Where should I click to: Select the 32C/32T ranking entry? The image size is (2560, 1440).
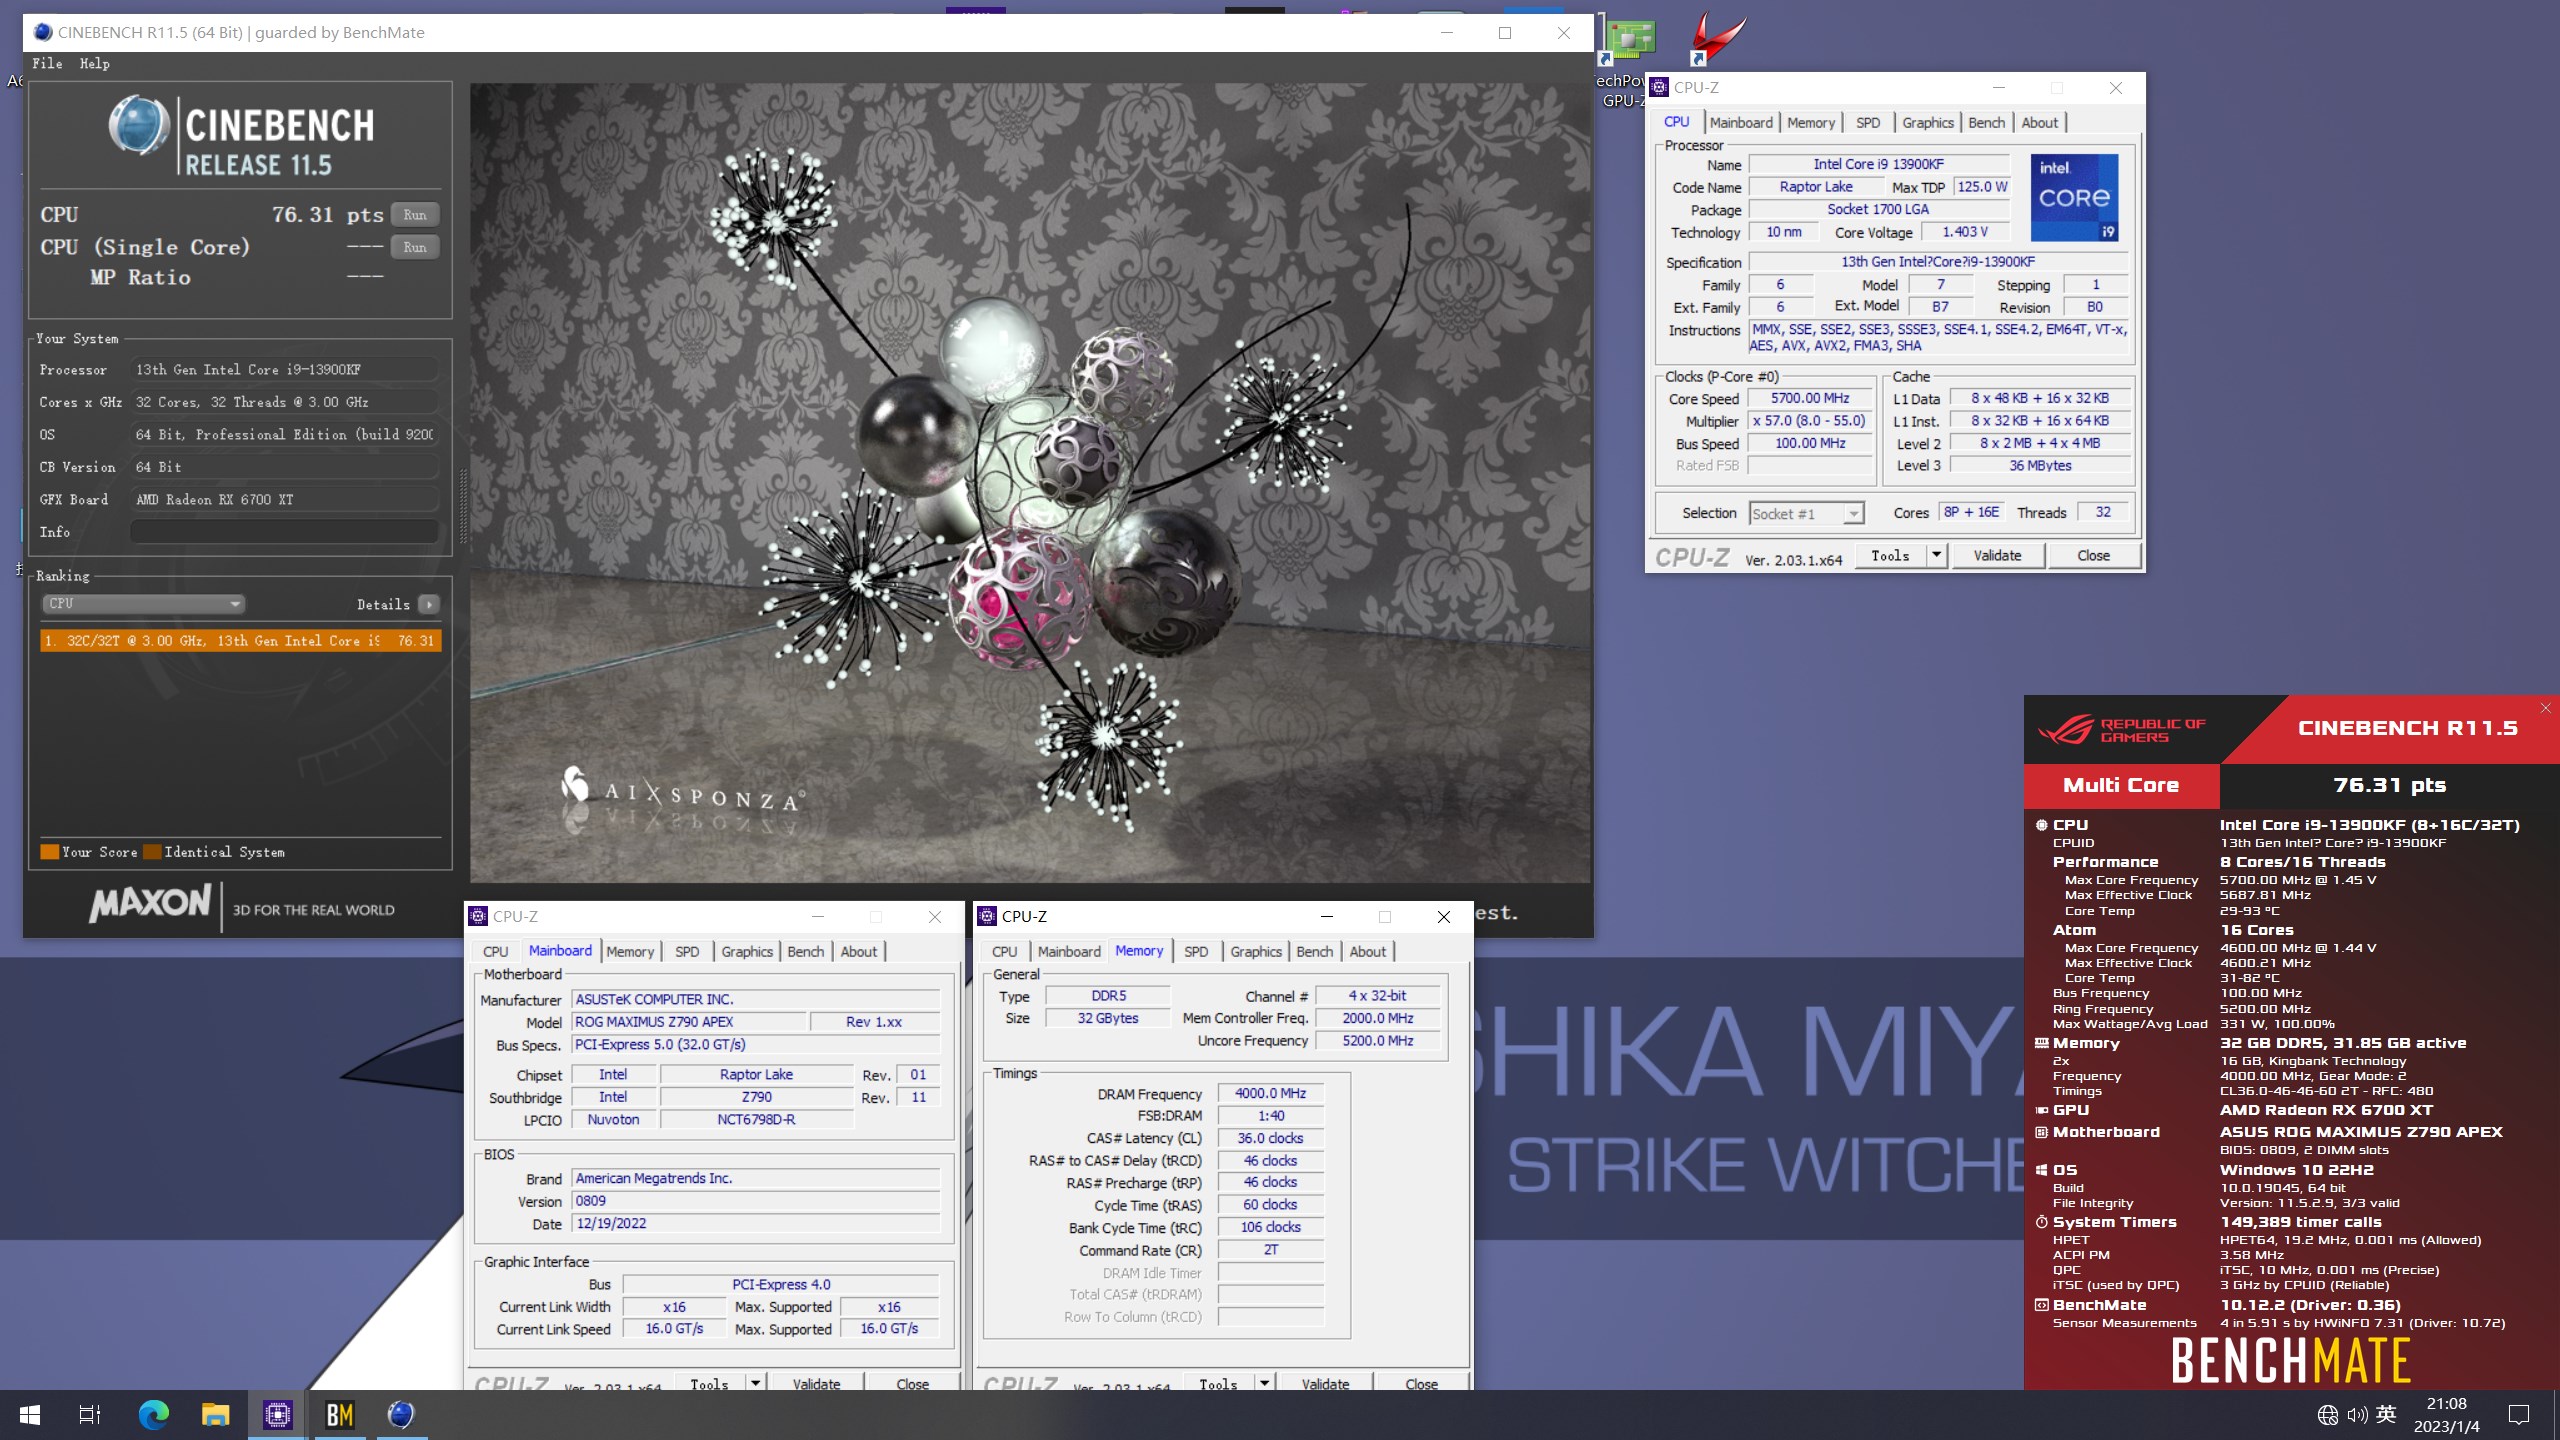[x=240, y=641]
